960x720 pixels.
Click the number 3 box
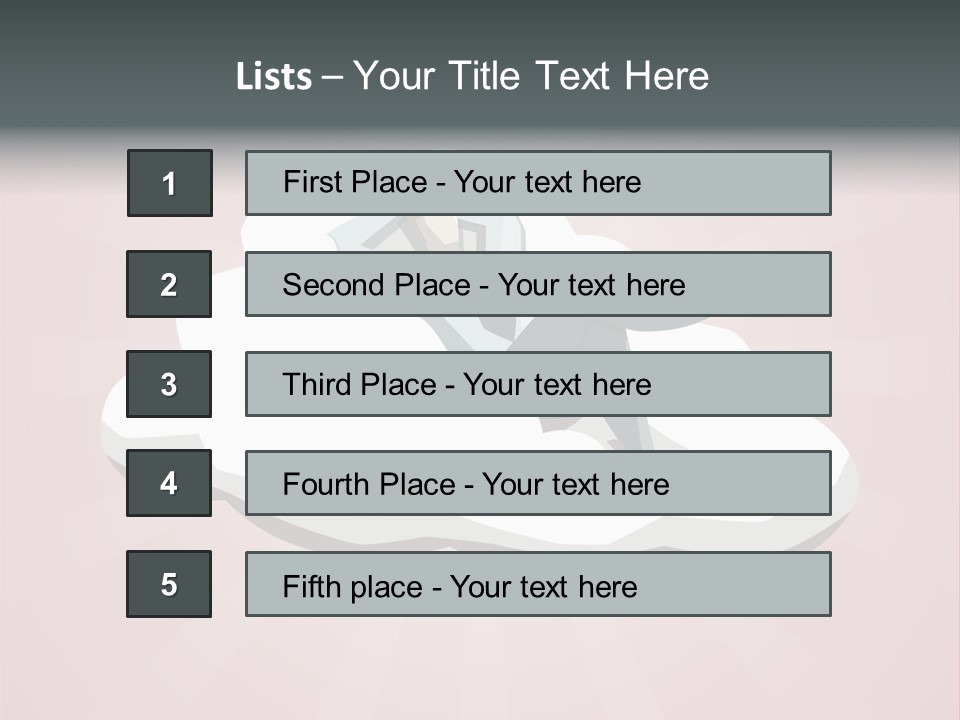pos(169,384)
